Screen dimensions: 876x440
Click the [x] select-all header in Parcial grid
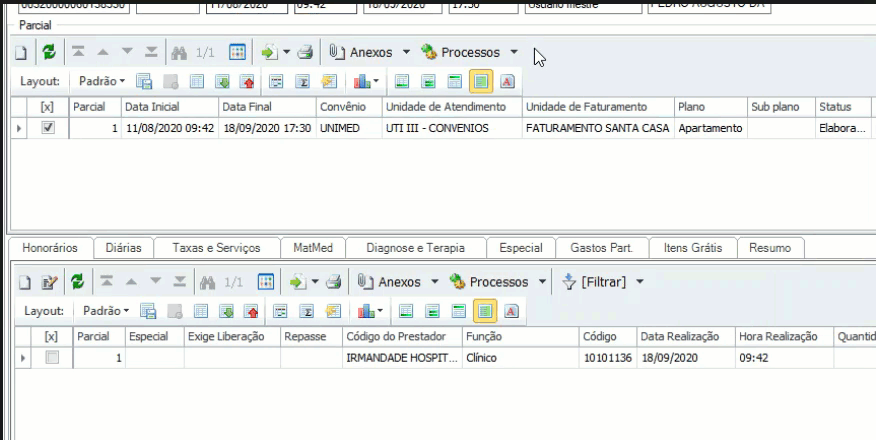pyautogui.click(x=47, y=107)
